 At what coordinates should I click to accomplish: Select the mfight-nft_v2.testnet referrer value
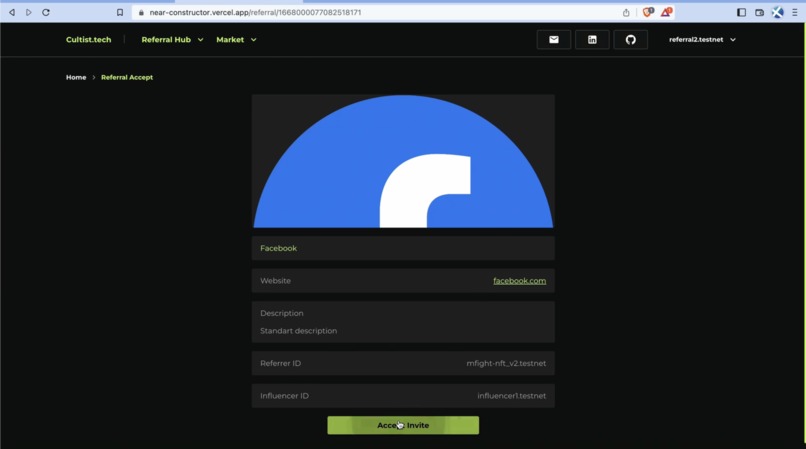(x=506, y=363)
